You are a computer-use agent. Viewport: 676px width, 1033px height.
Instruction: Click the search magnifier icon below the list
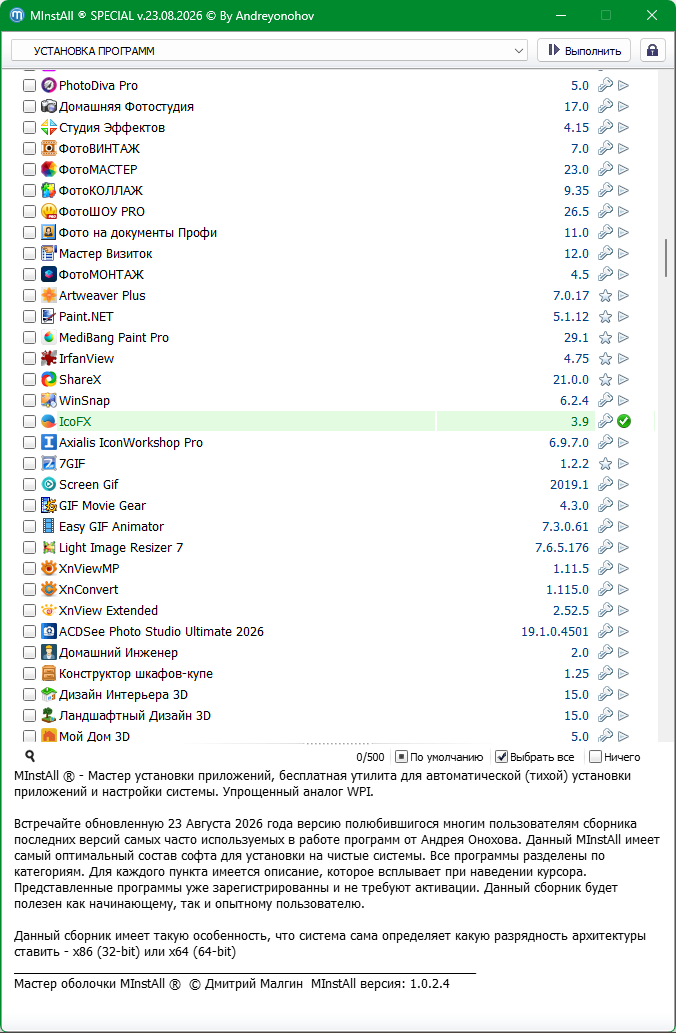[30, 756]
